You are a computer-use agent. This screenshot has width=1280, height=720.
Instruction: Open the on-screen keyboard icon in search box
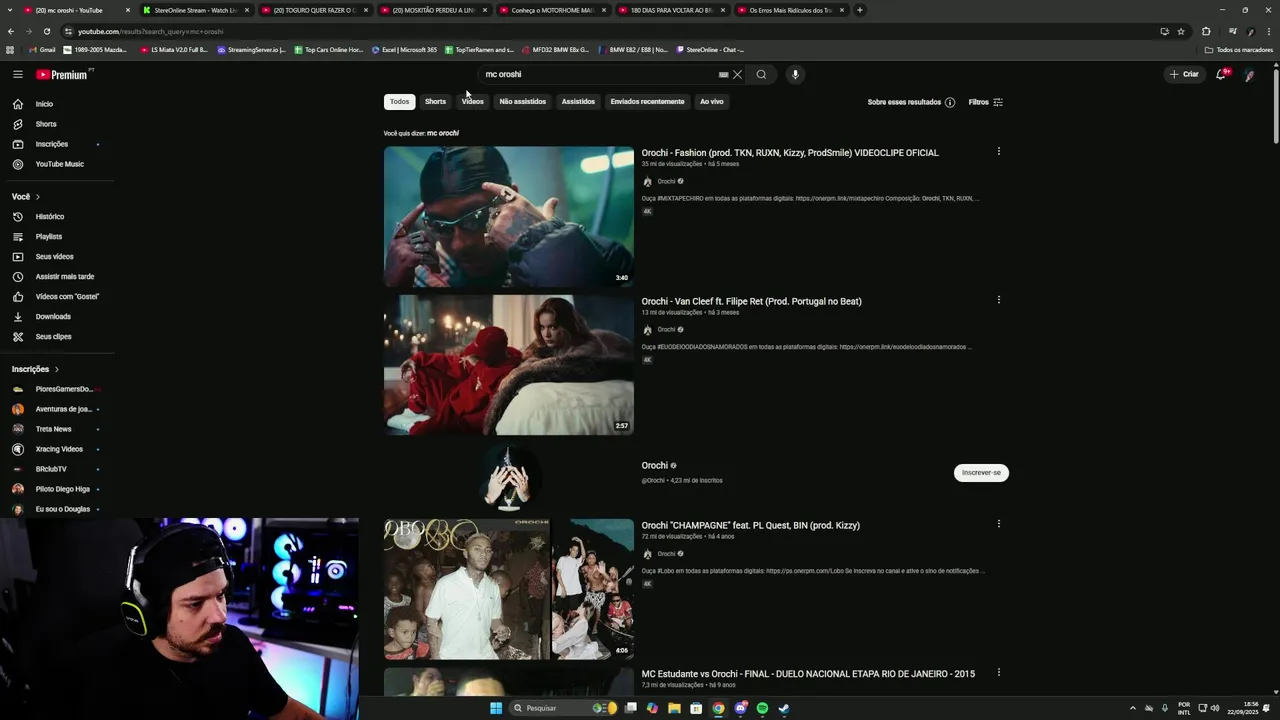click(723, 74)
